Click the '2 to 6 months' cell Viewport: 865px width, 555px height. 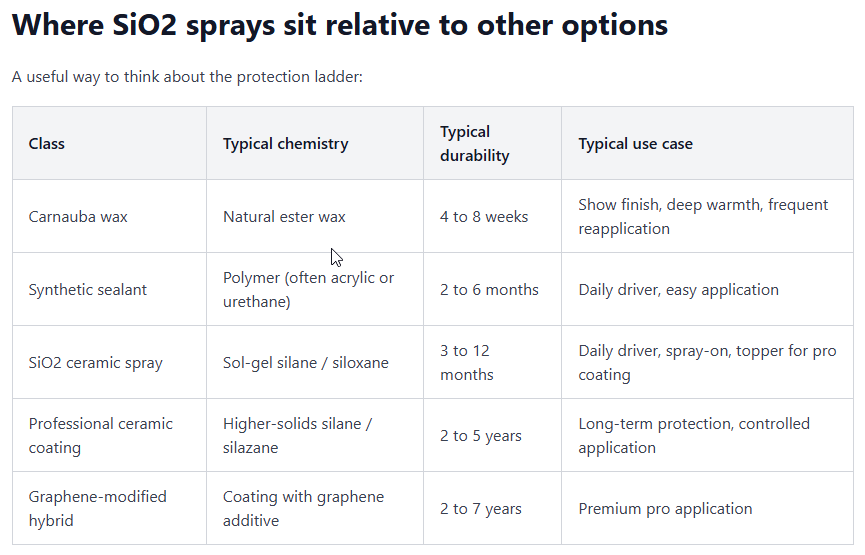tap(493, 290)
